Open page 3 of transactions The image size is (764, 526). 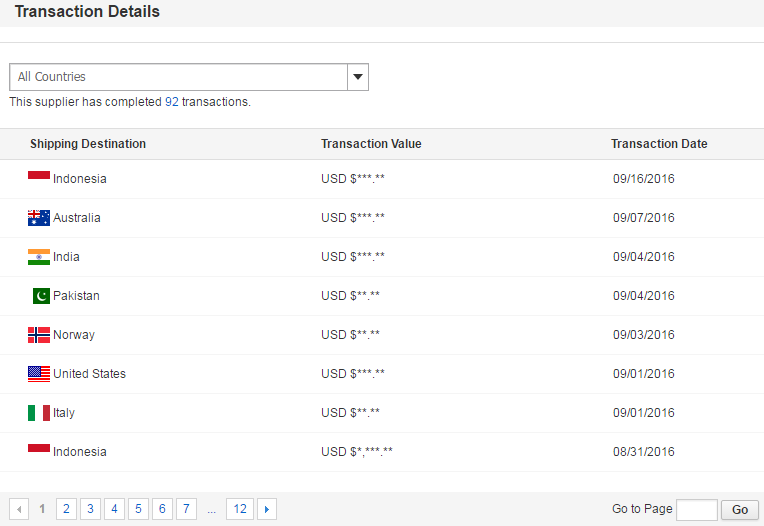(90, 509)
